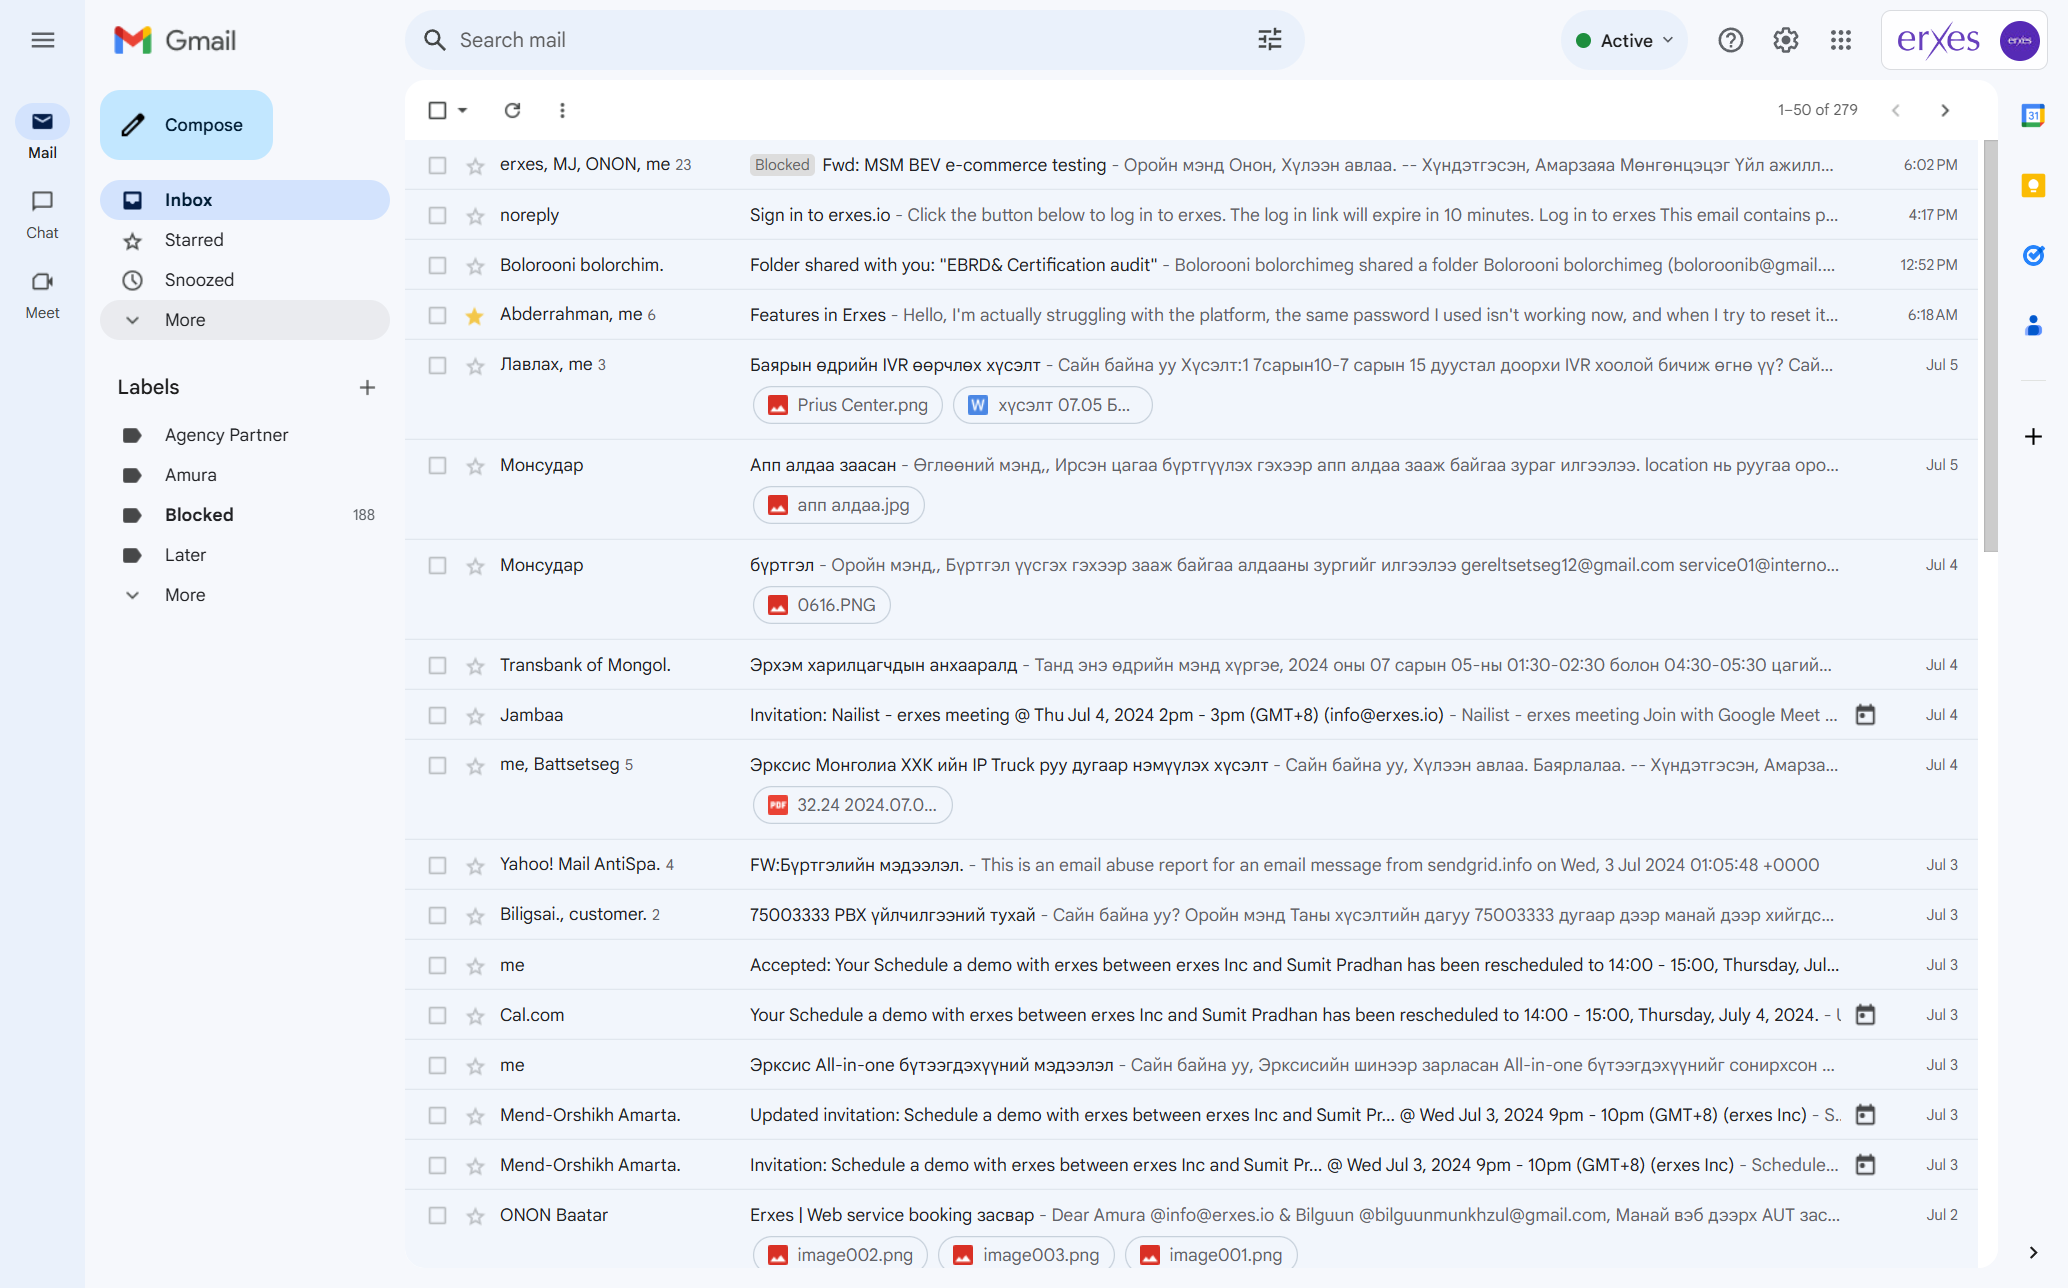Go to the next page of emails
The width and height of the screenshot is (2068, 1288).
(x=1944, y=110)
